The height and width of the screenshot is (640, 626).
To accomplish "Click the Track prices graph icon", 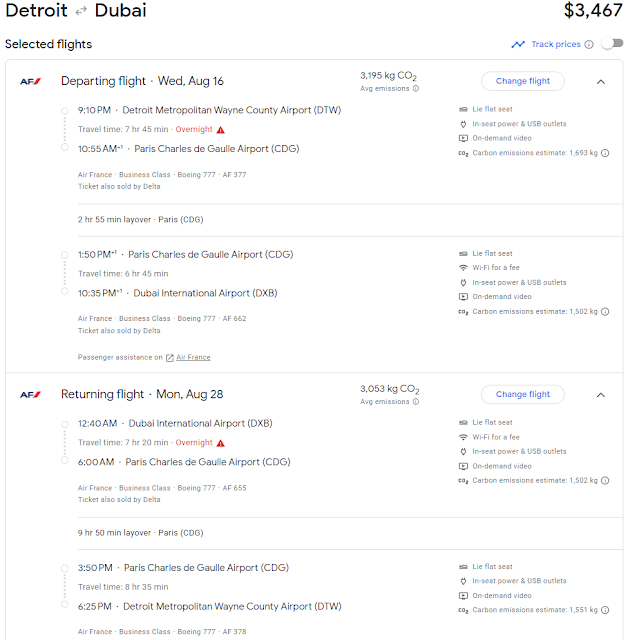I will 518,44.
